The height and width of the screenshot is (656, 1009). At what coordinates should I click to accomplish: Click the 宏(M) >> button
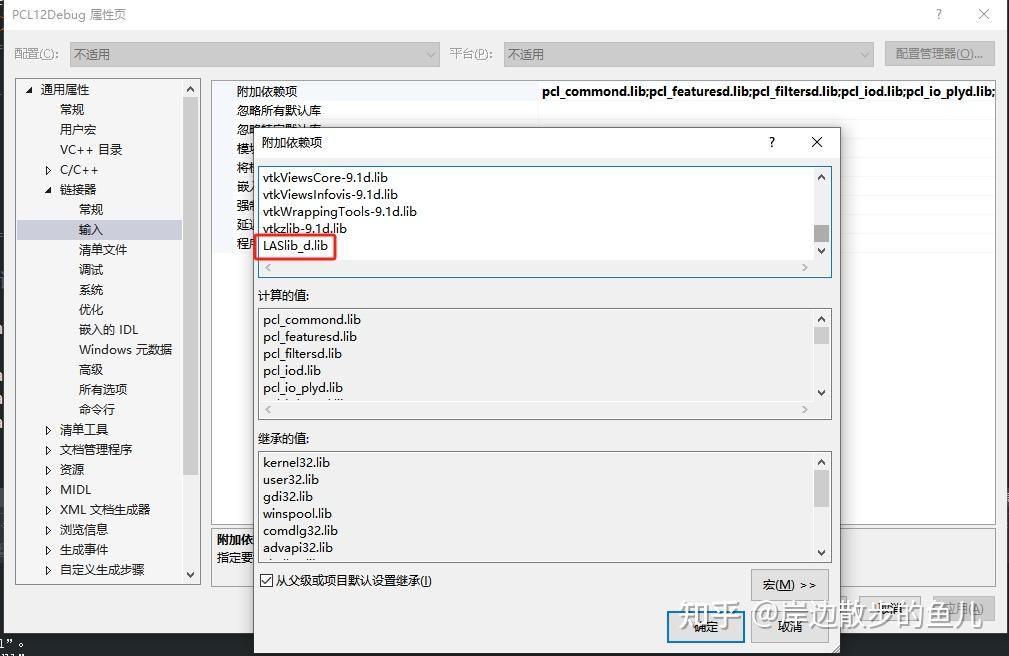(x=789, y=584)
